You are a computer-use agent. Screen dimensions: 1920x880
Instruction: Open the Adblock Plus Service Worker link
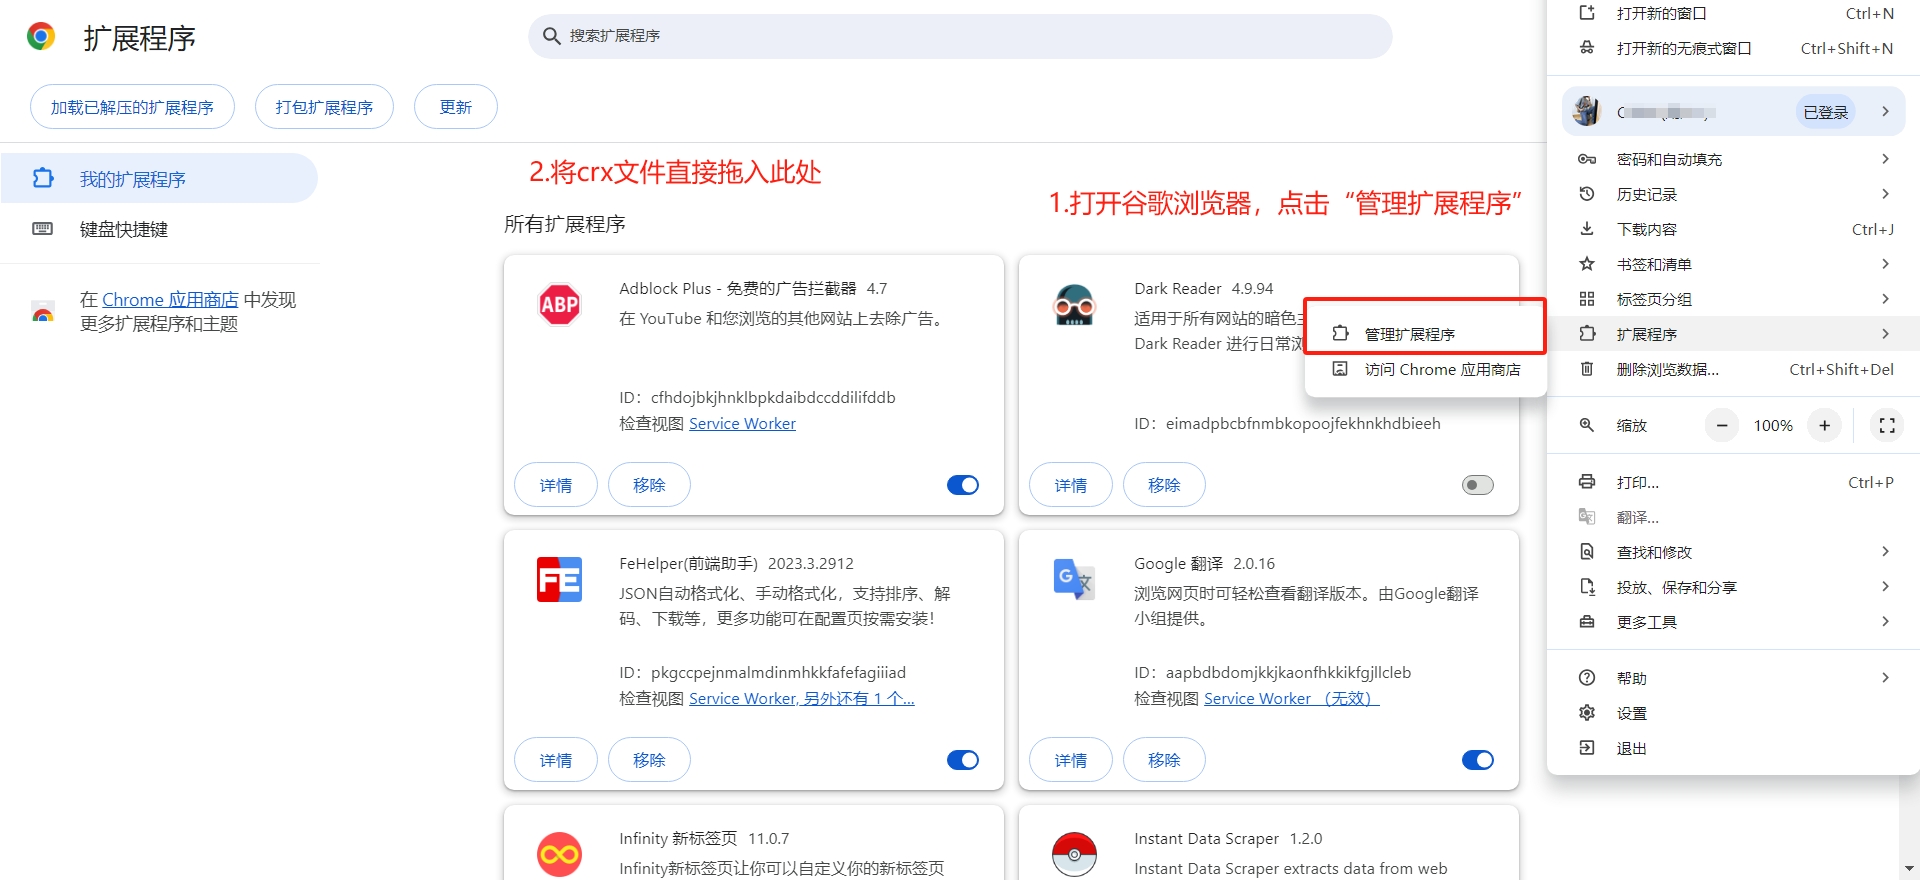742,424
